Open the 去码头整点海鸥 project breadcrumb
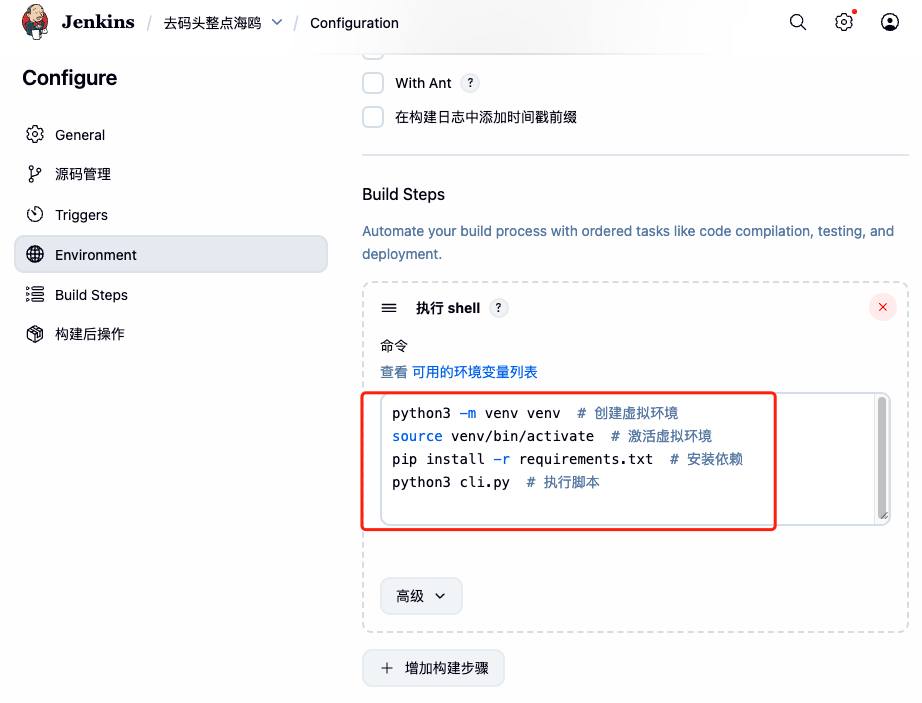The image size is (922, 703). pyautogui.click(x=212, y=23)
